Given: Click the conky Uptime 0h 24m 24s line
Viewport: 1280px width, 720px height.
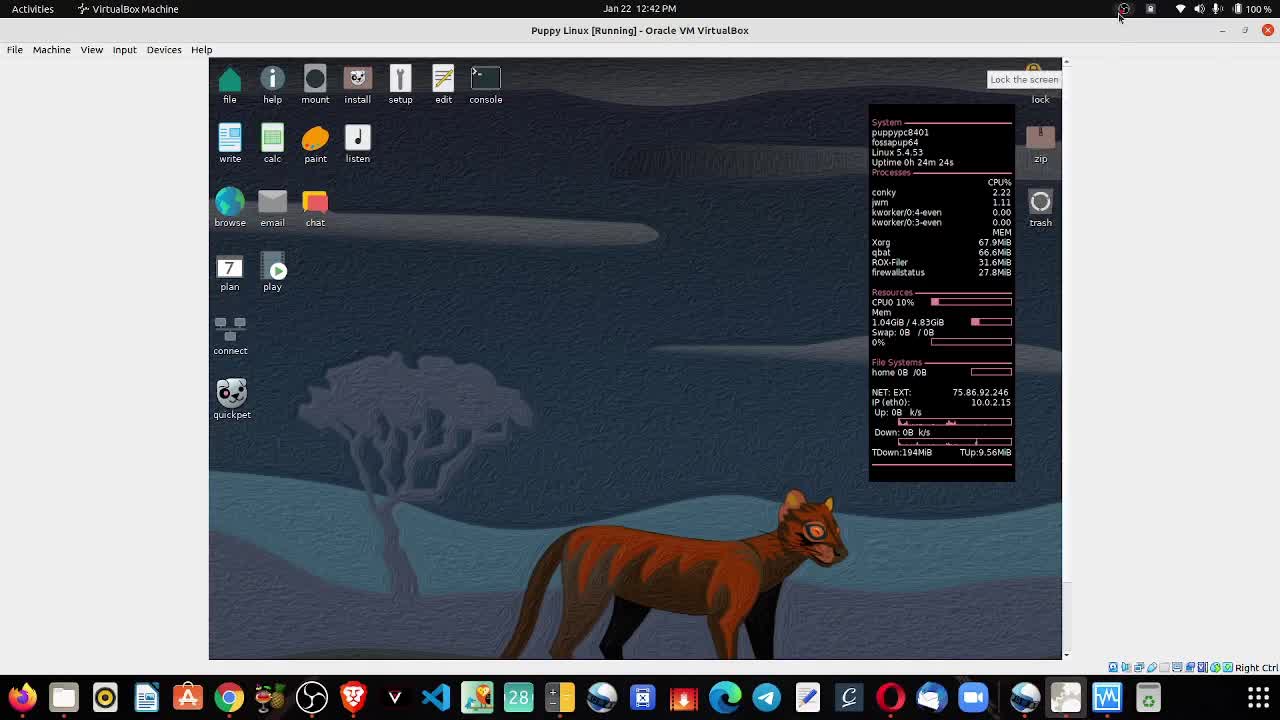Looking at the screenshot, I should [x=912, y=162].
